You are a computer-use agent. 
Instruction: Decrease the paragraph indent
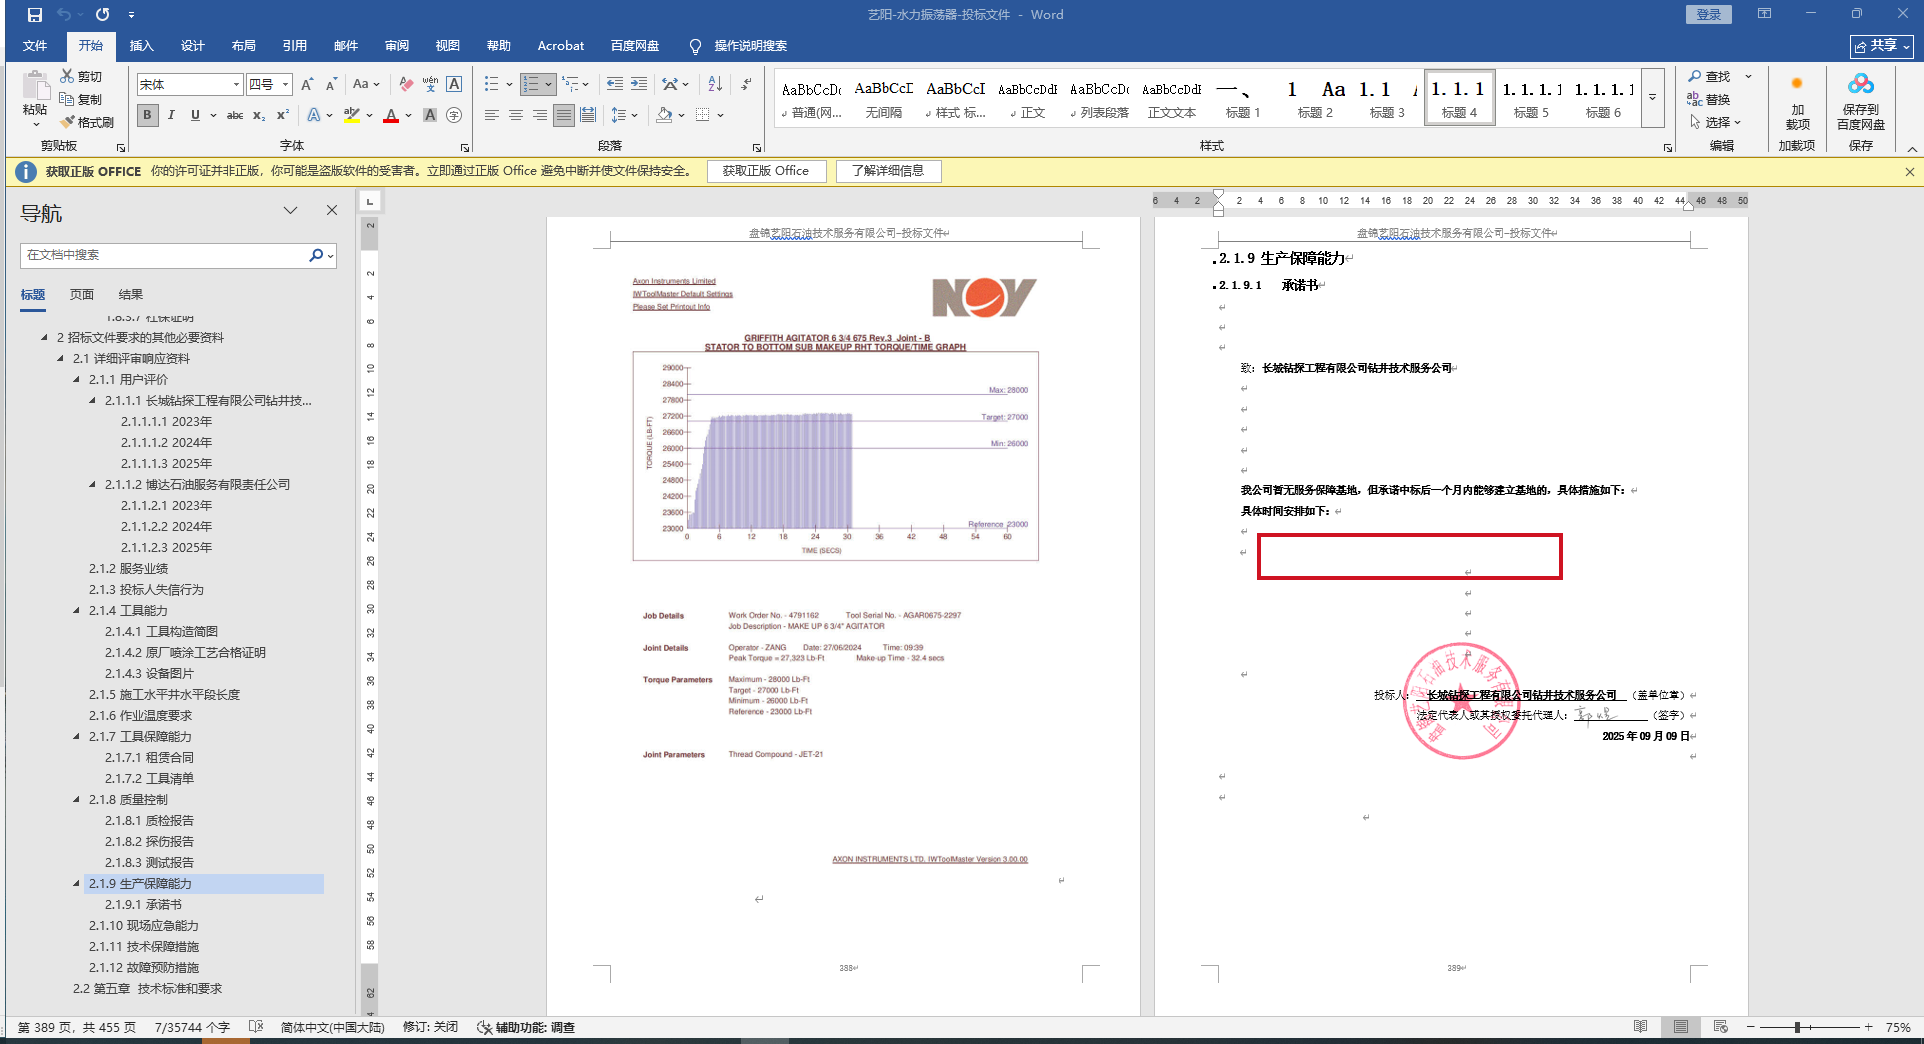pyautogui.click(x=615, y=85)
